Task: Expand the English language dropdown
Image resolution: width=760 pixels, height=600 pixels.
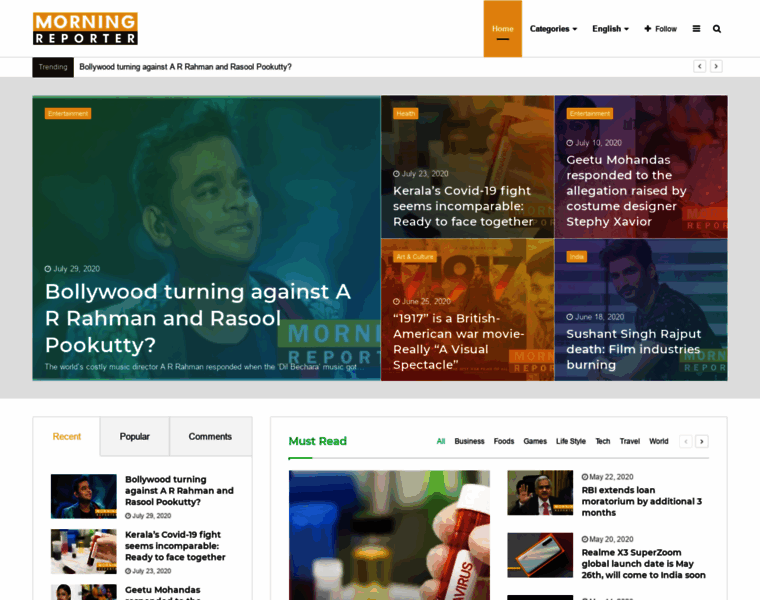Action: [610, 29]
